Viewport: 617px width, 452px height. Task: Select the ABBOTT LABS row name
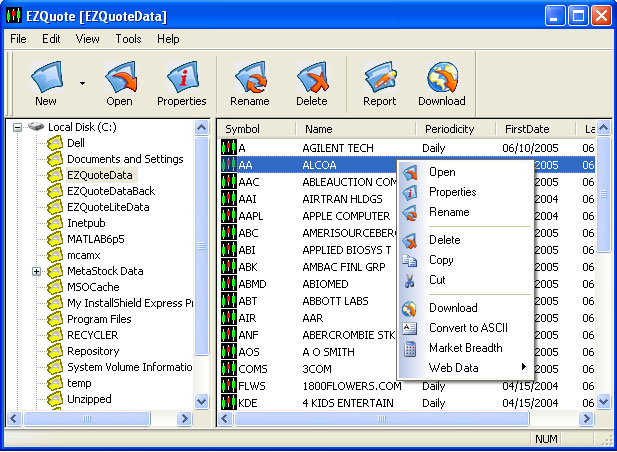(x=336, y=301)
